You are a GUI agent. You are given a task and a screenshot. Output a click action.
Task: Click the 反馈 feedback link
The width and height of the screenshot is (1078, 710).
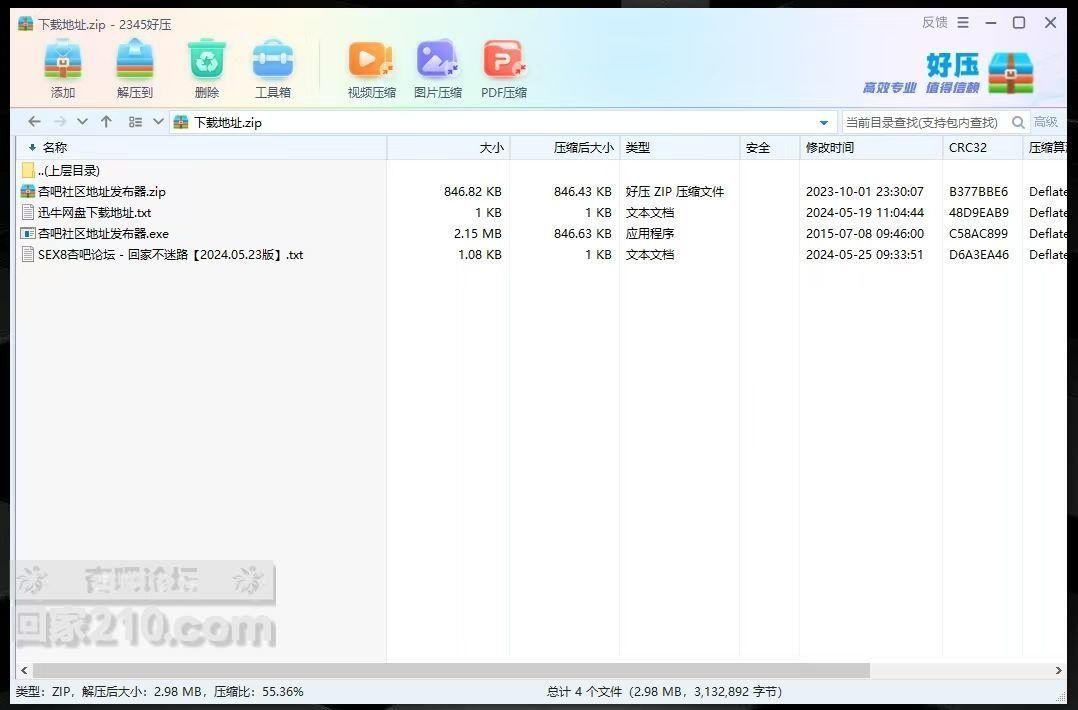pos(934,23)
